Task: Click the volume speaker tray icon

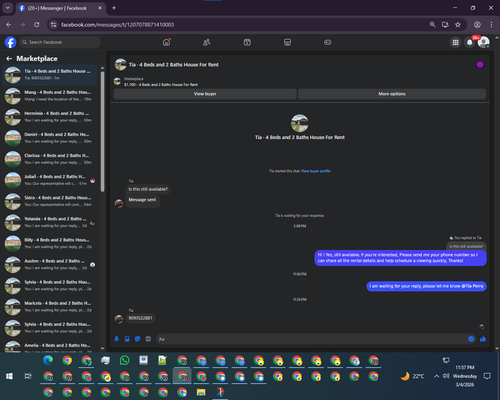Action: [x=446, y=376]
